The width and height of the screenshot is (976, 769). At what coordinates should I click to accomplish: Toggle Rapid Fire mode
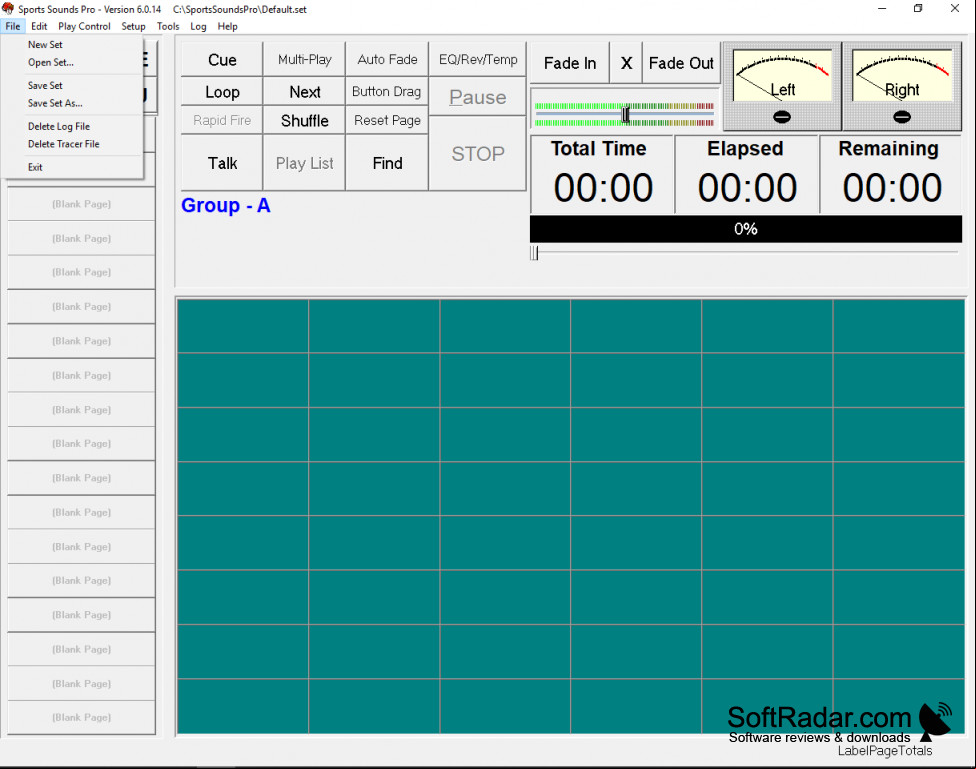click(222, 120)
